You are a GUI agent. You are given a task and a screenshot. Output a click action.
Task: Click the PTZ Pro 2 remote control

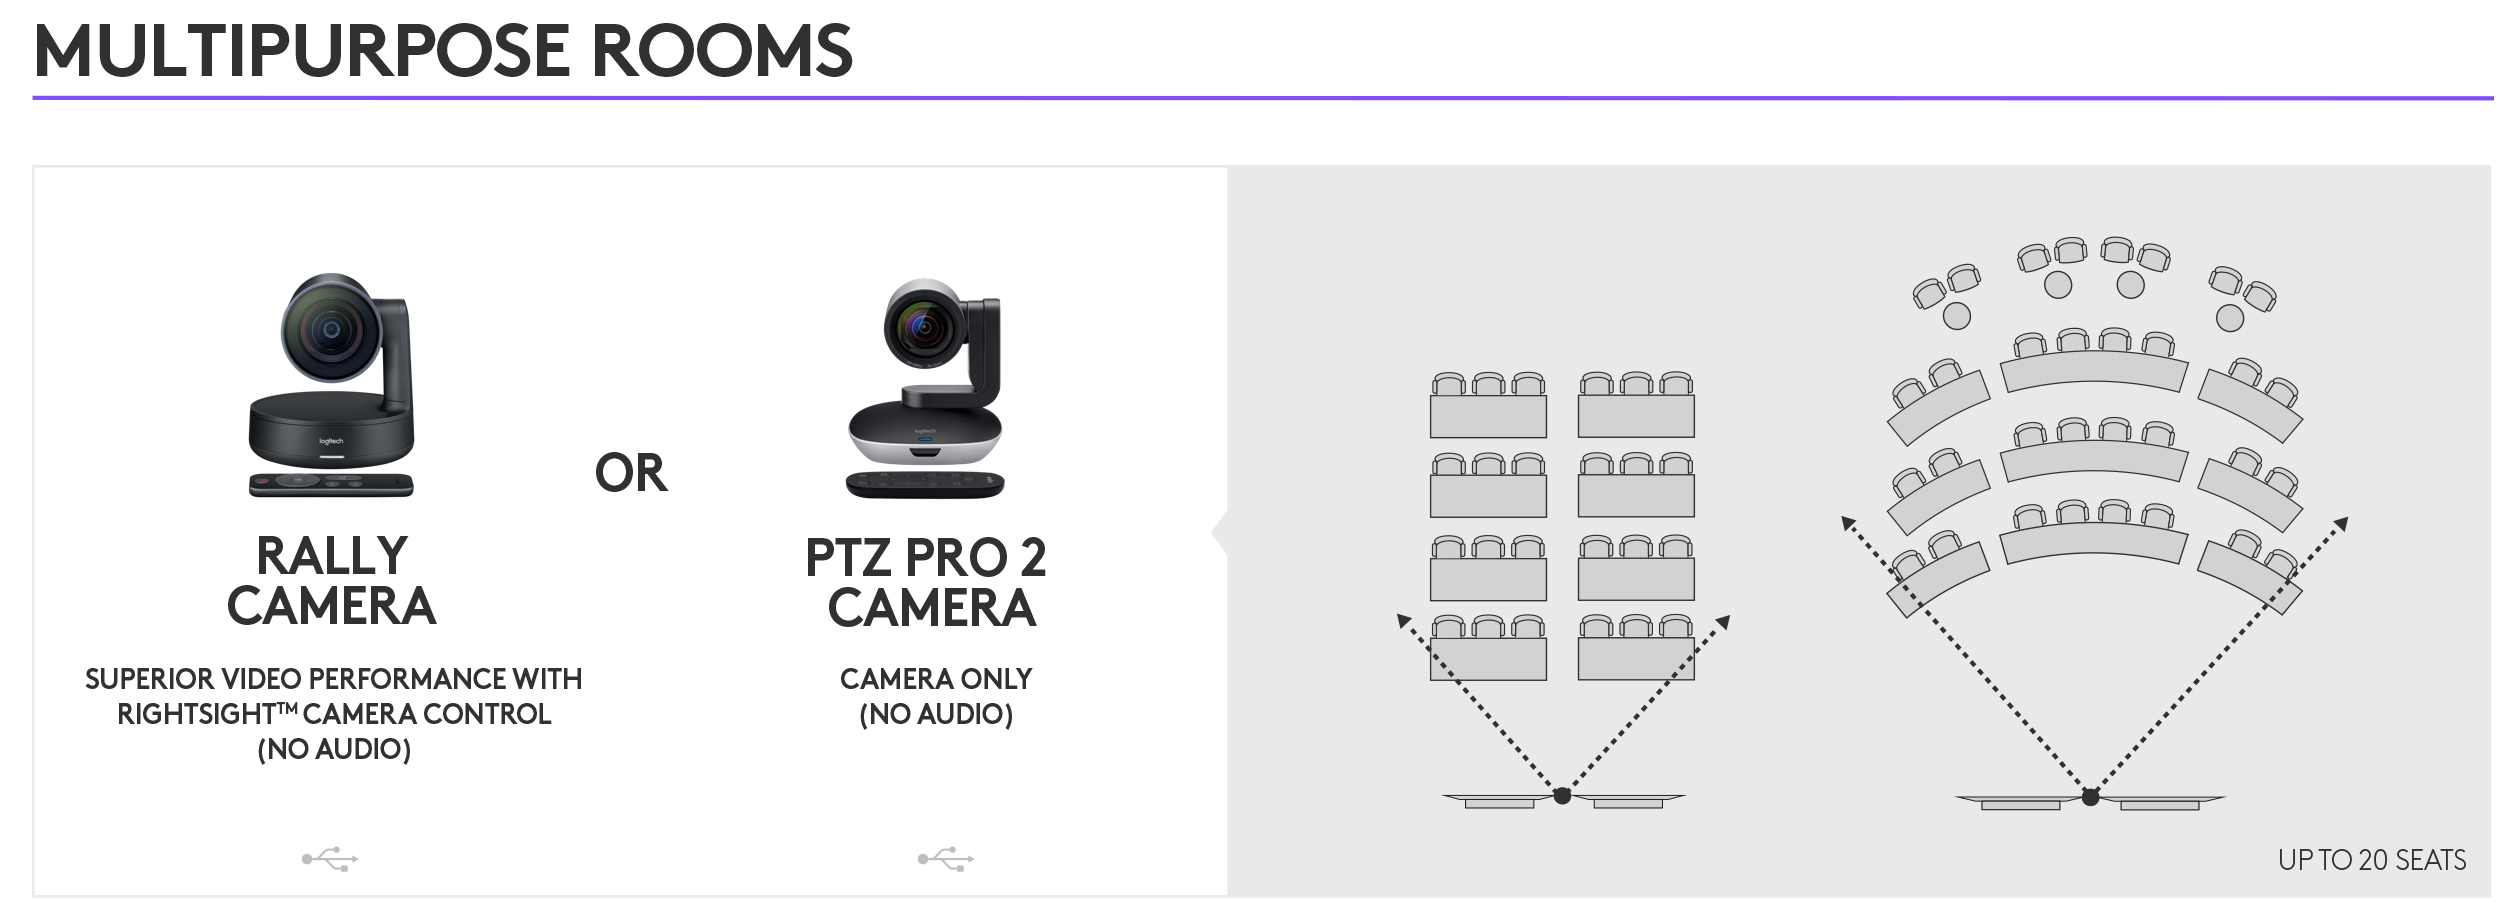925,484
